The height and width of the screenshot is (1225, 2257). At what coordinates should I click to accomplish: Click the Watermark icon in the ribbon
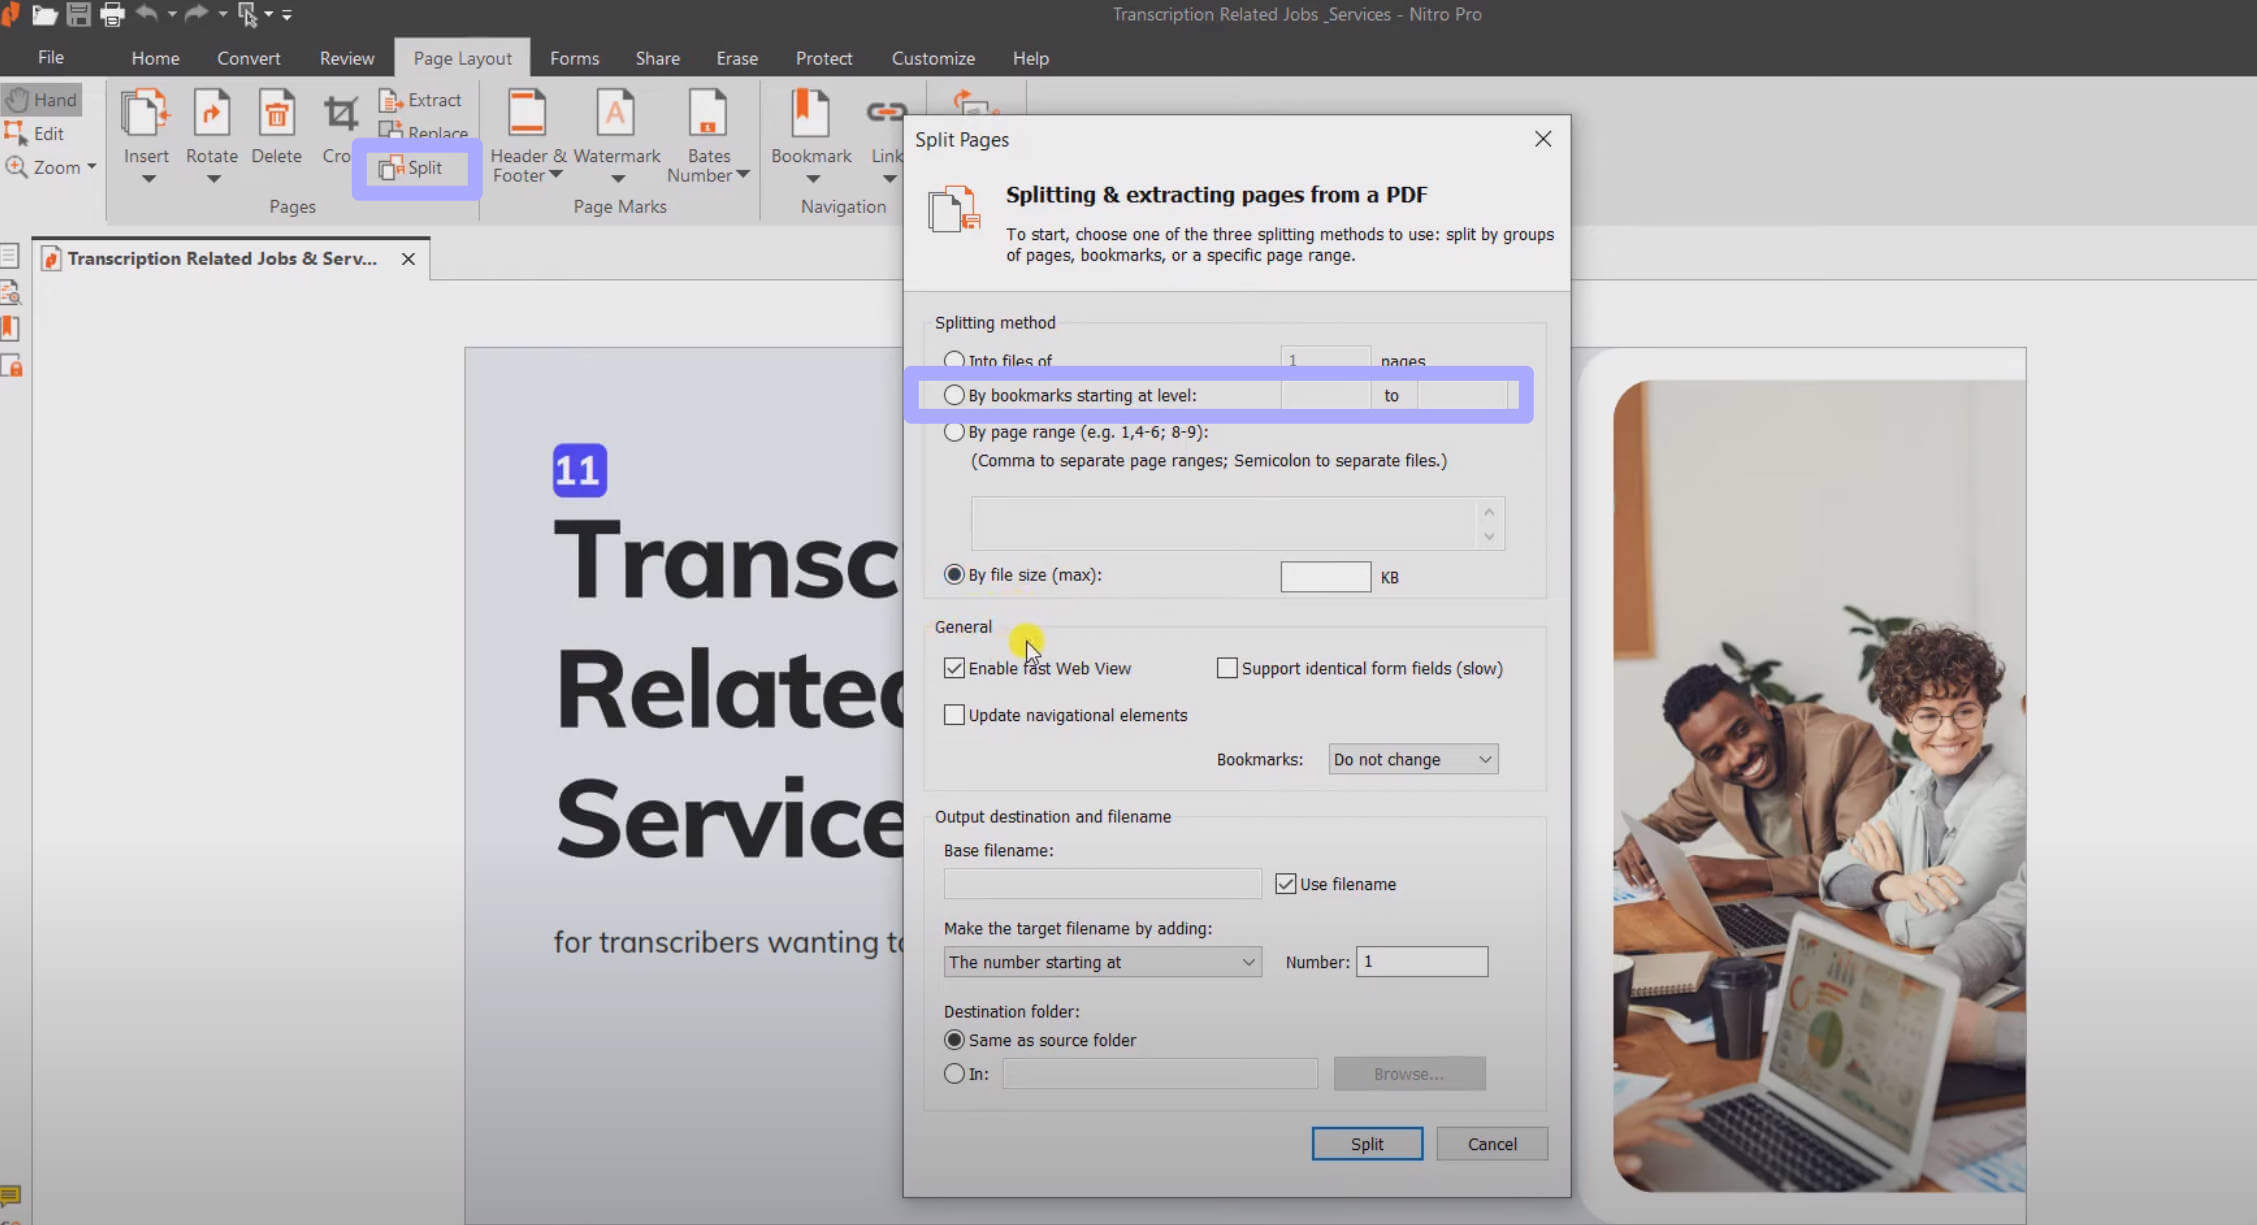[x=615, y=114]
